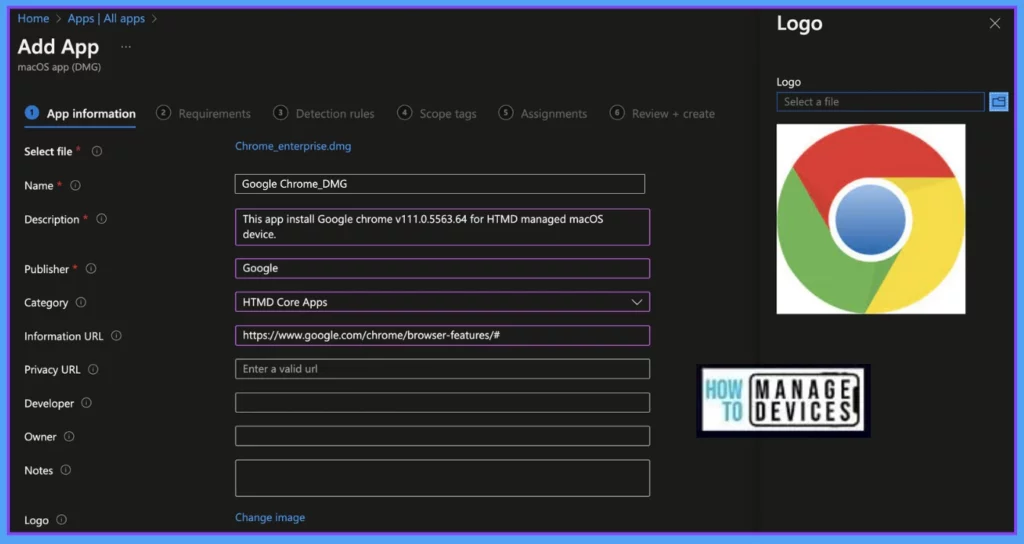Click the Change image link
Image resolution: width=1024 pixels, height=544 pixels.
pos(270,517)
